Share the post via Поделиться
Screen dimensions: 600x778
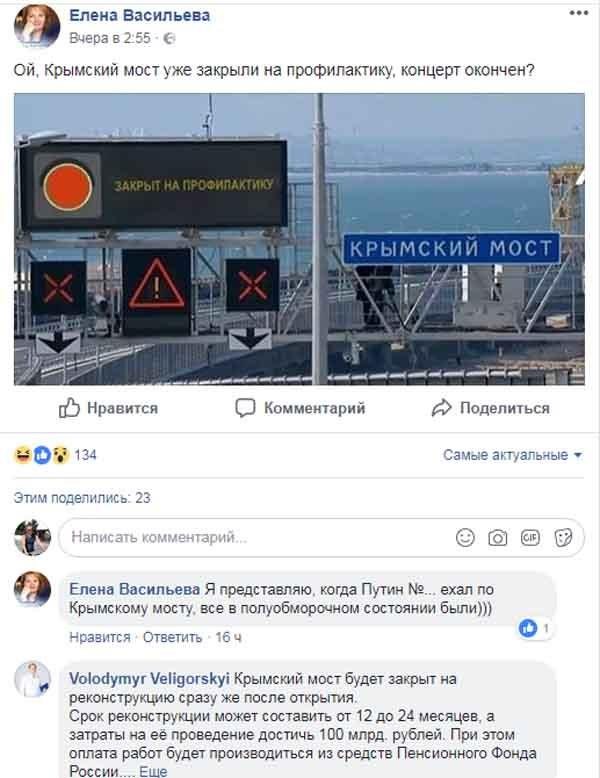pyautogui.click(x=491, y=408)
